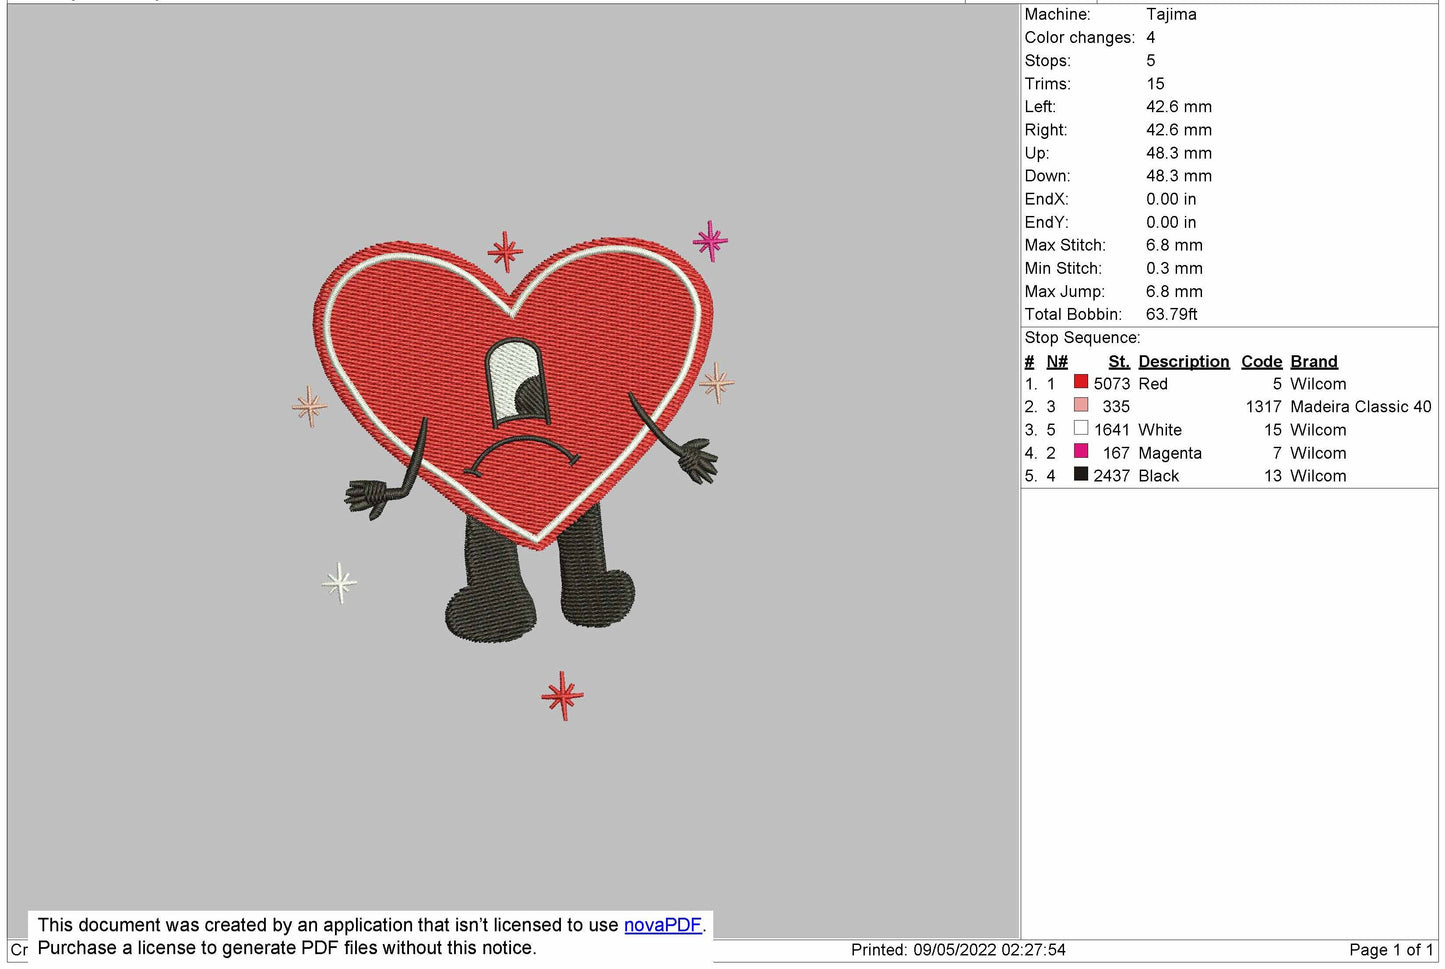Viewport: 1445px width, 969px height.
Task: Choose the White thread color swatch
Action: (x=1081, y=428)
